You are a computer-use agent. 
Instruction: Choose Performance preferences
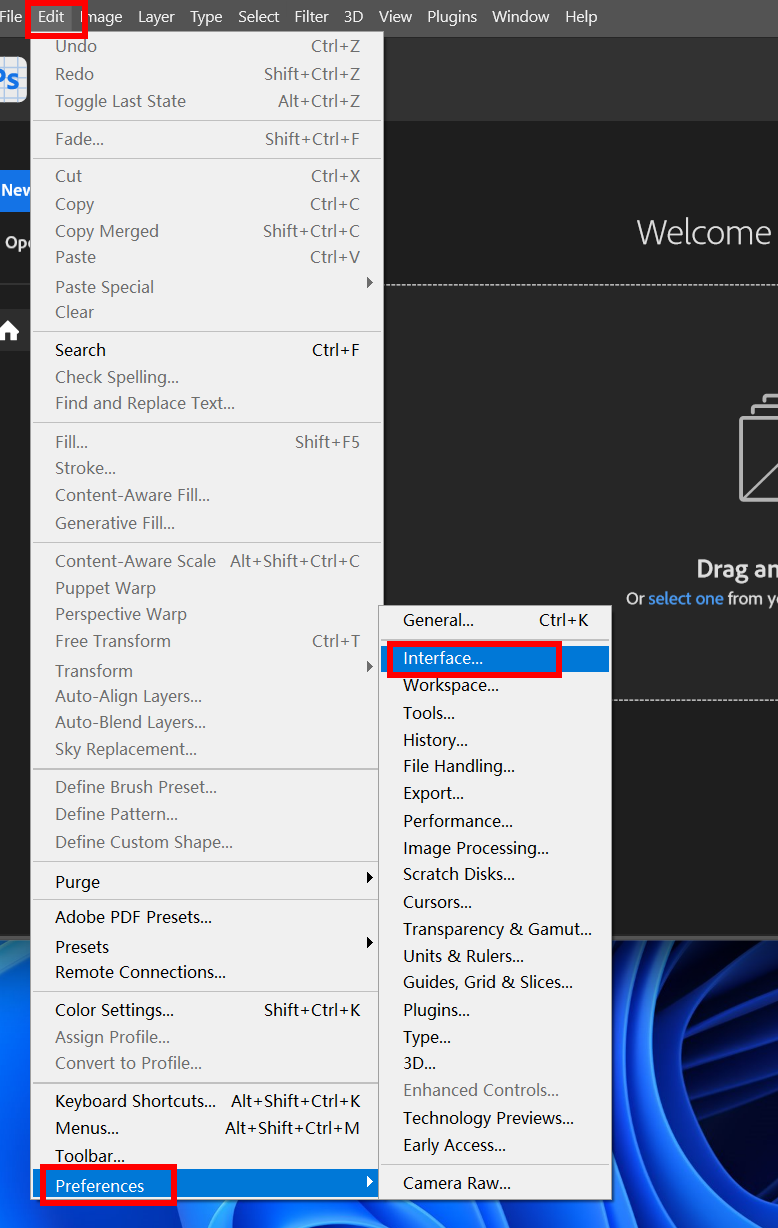pos(457,821)
